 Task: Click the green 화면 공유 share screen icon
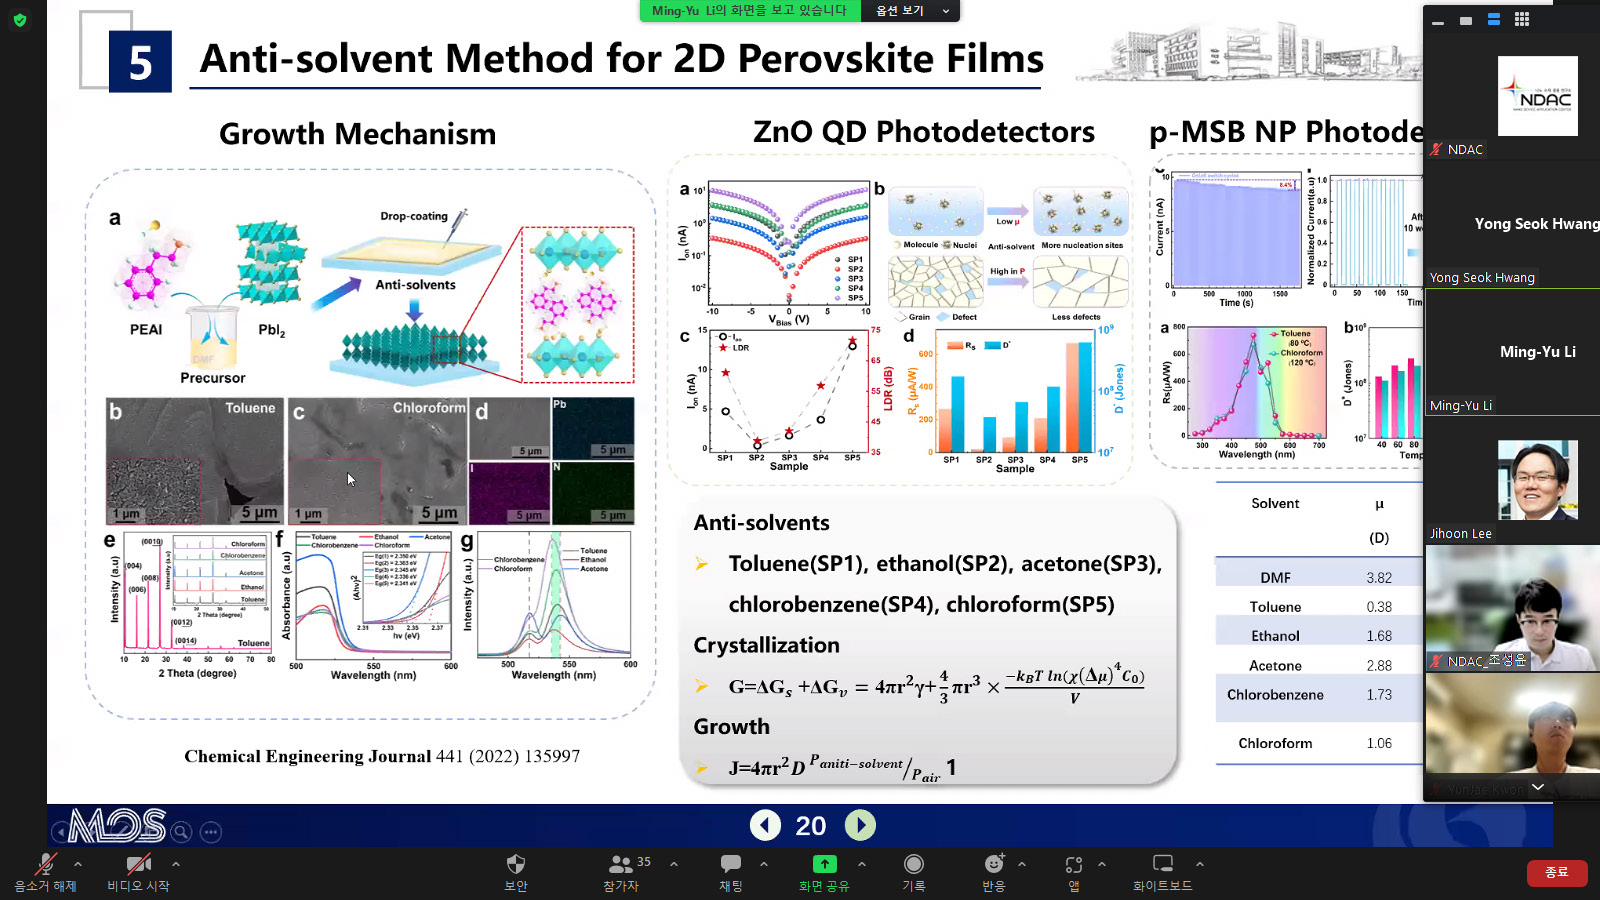(x=824, y=864)
